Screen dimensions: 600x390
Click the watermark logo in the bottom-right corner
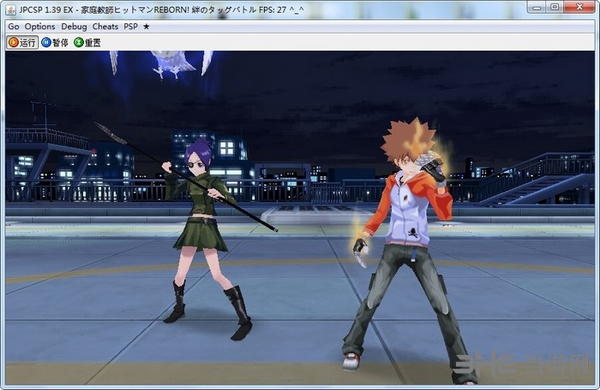522,363
